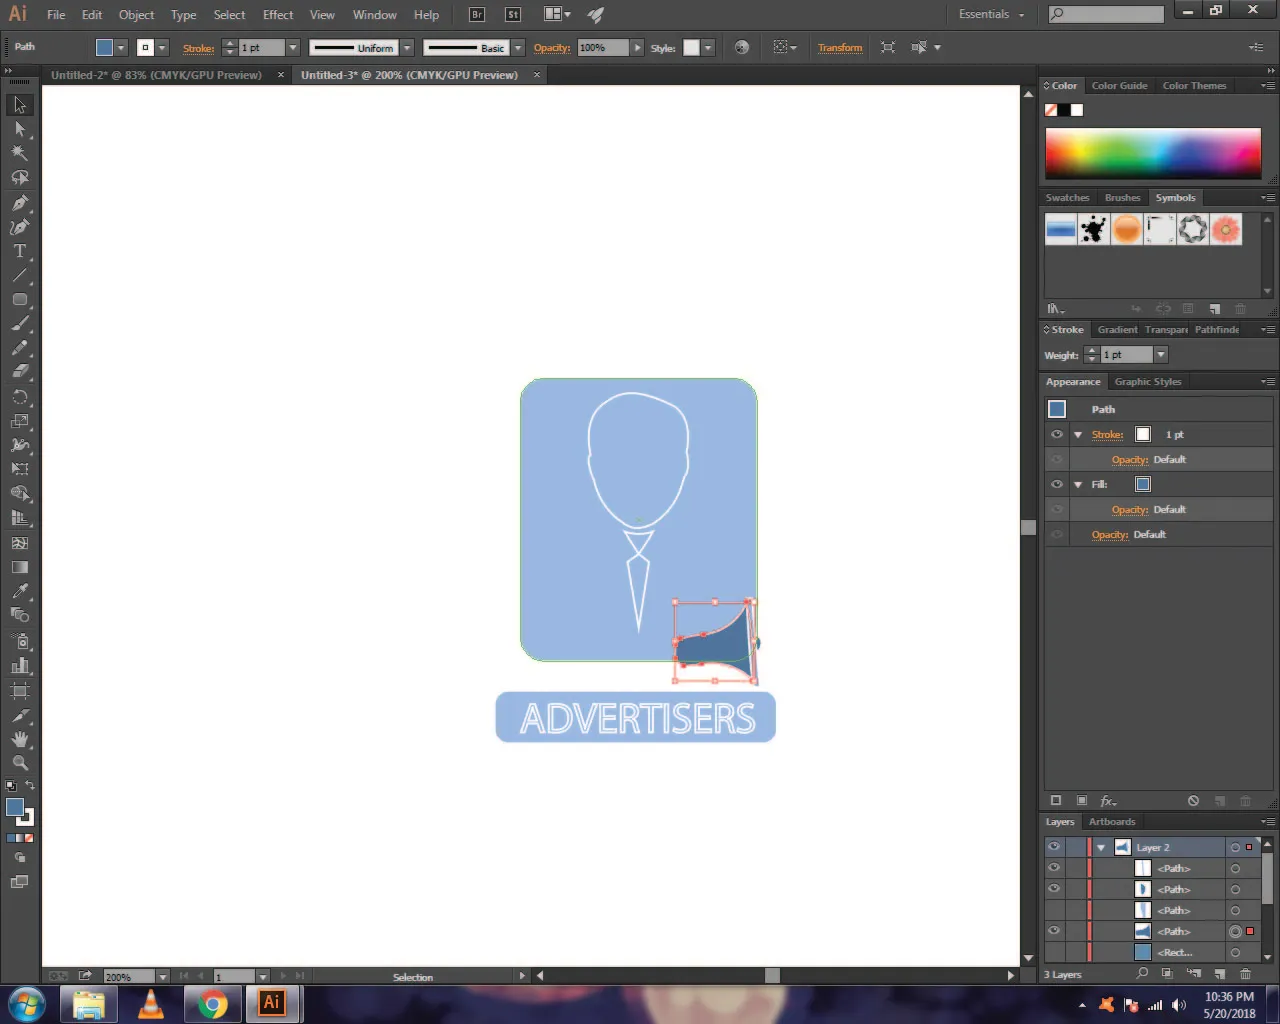Click Fill color swatch in Appearance panel
Screen dimensions: 1280x1024
tap(1143, 484)
